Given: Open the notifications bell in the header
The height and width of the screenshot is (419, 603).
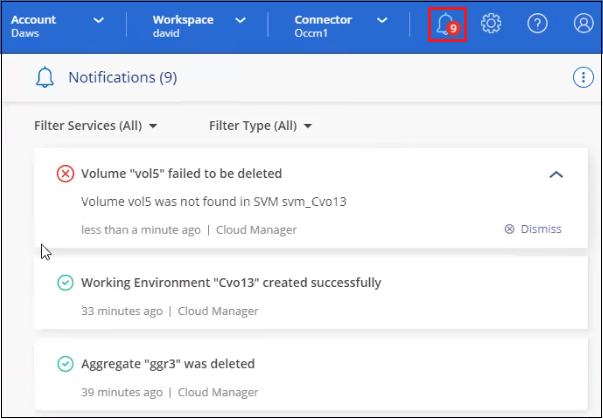Looking at the screenshot, I should [x=447, y=24].
